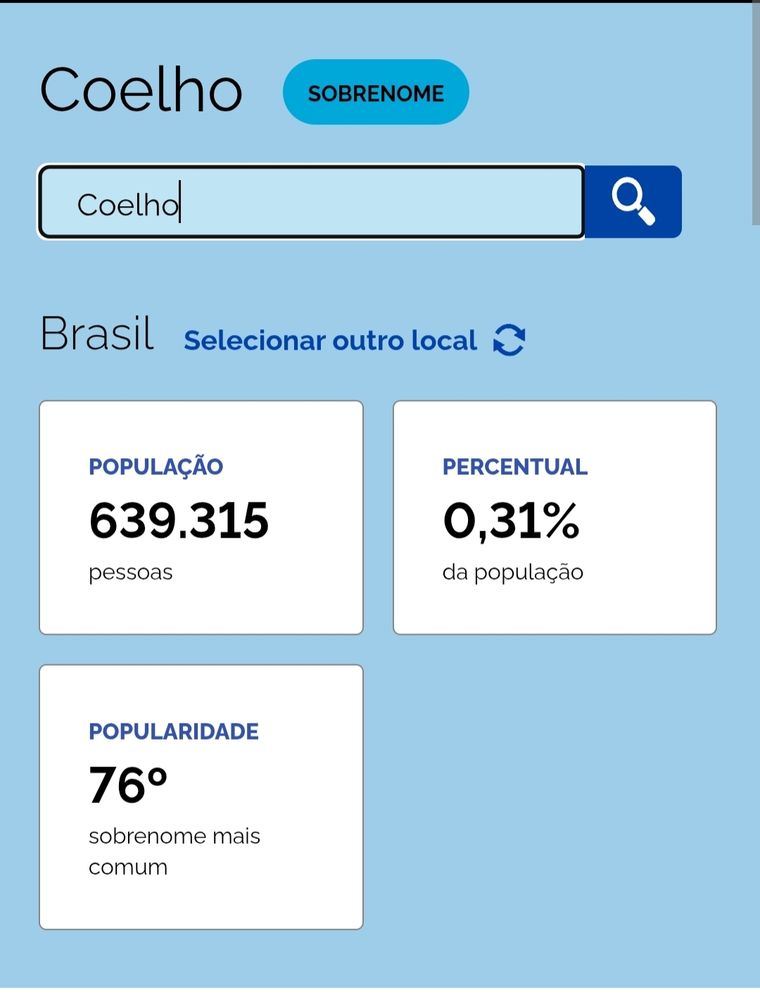The width and height of the screenshot is (760, 1000).
Task: Click the magnifying glass search button
Action: 633,202
